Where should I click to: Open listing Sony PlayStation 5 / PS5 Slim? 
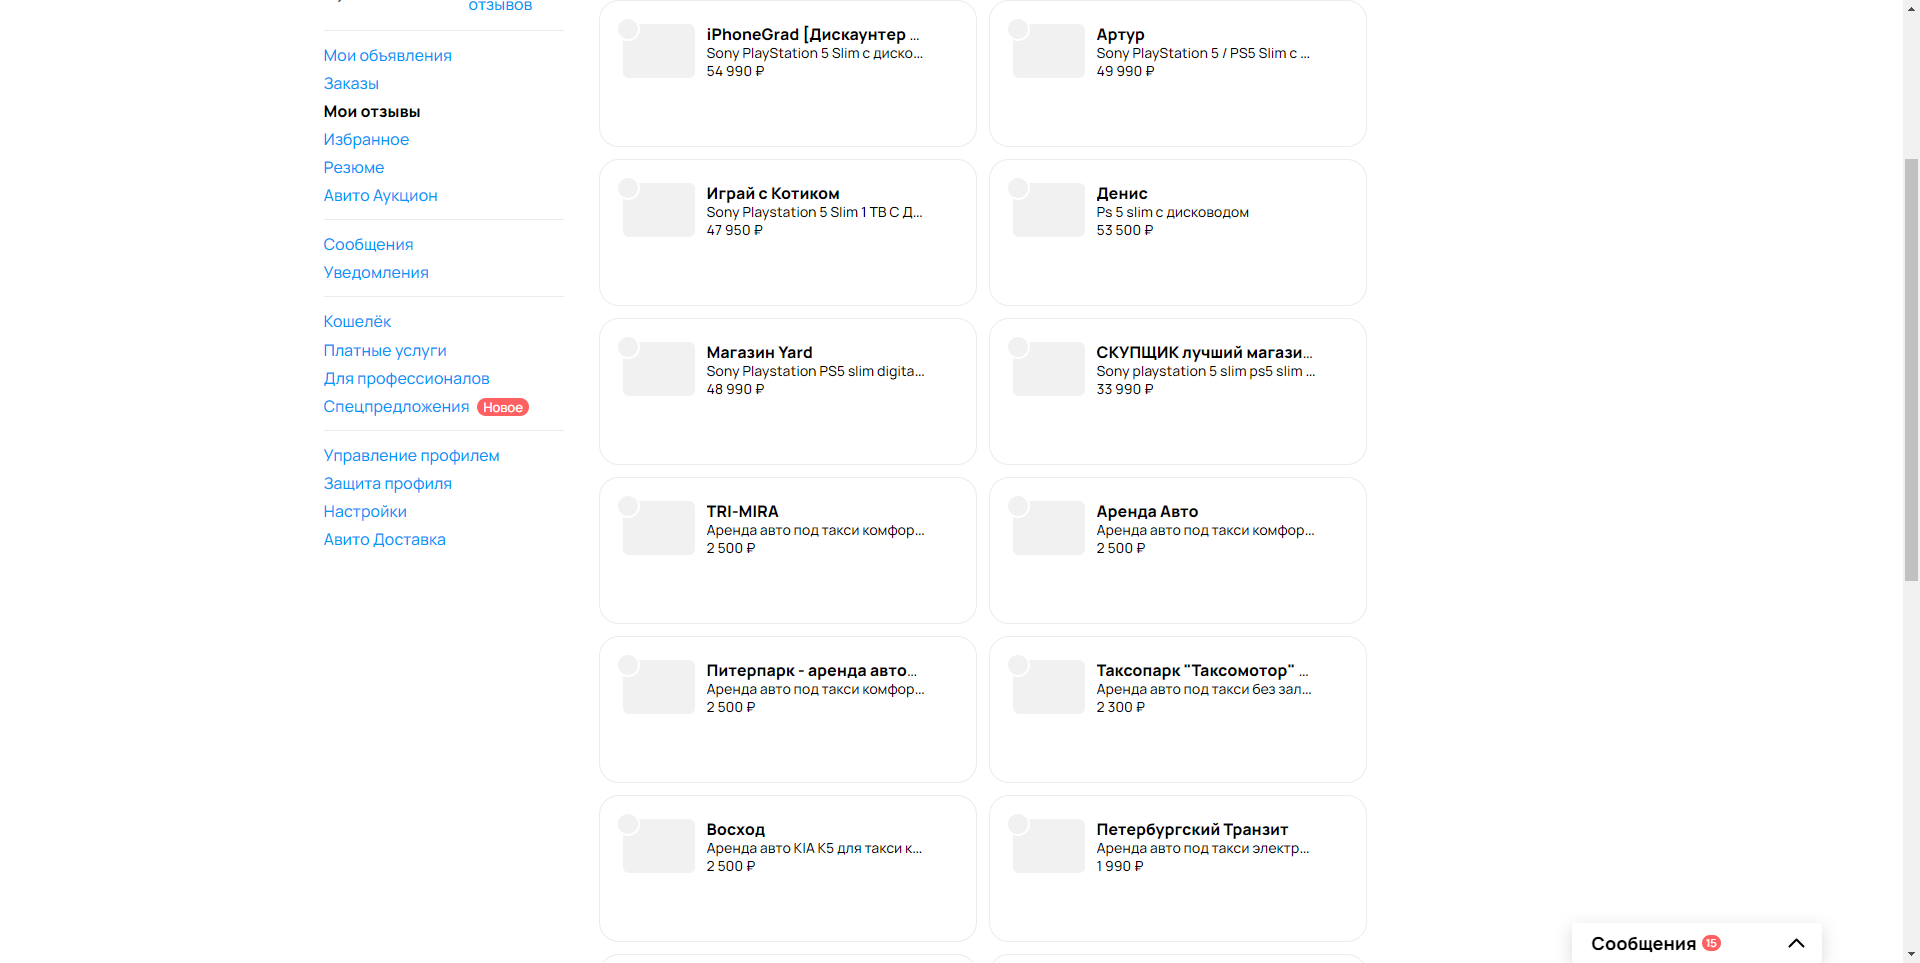pos(1203,54)
